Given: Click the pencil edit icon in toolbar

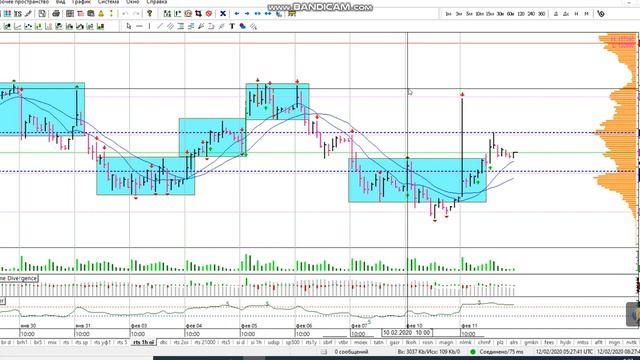Looking at the screenshot, I should 28,13.
